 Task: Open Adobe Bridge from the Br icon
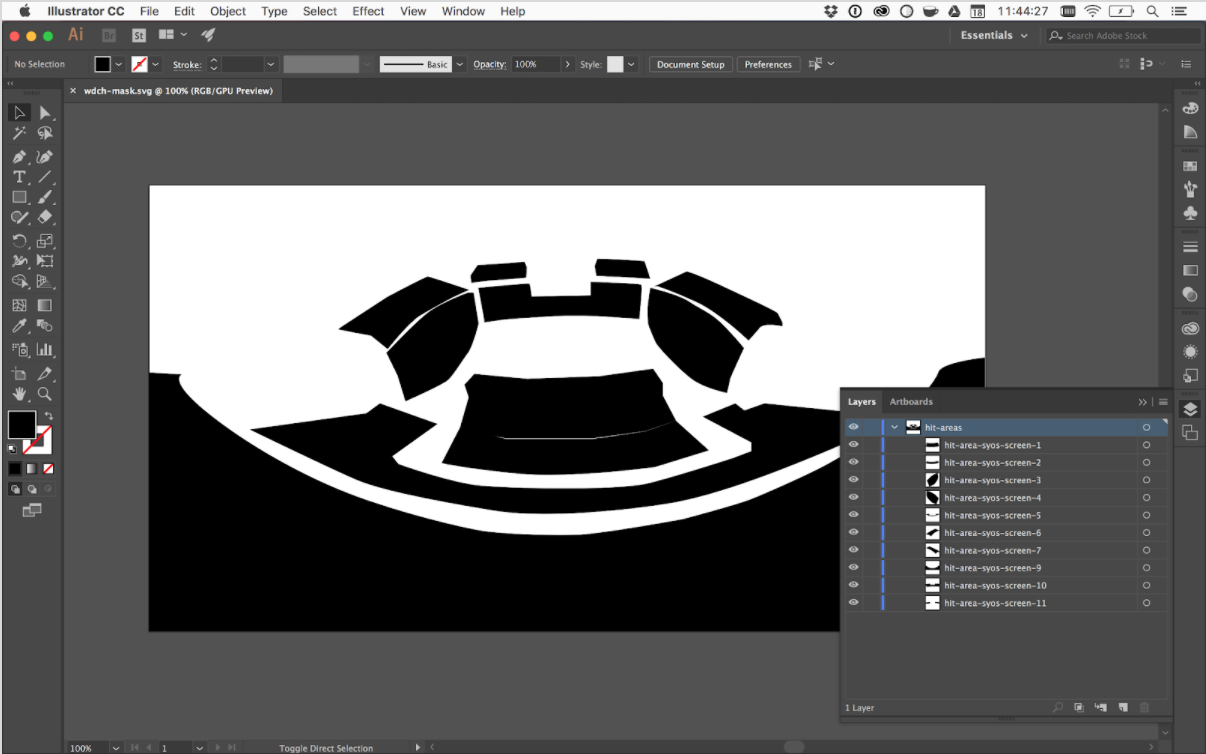tap(109, 35)
